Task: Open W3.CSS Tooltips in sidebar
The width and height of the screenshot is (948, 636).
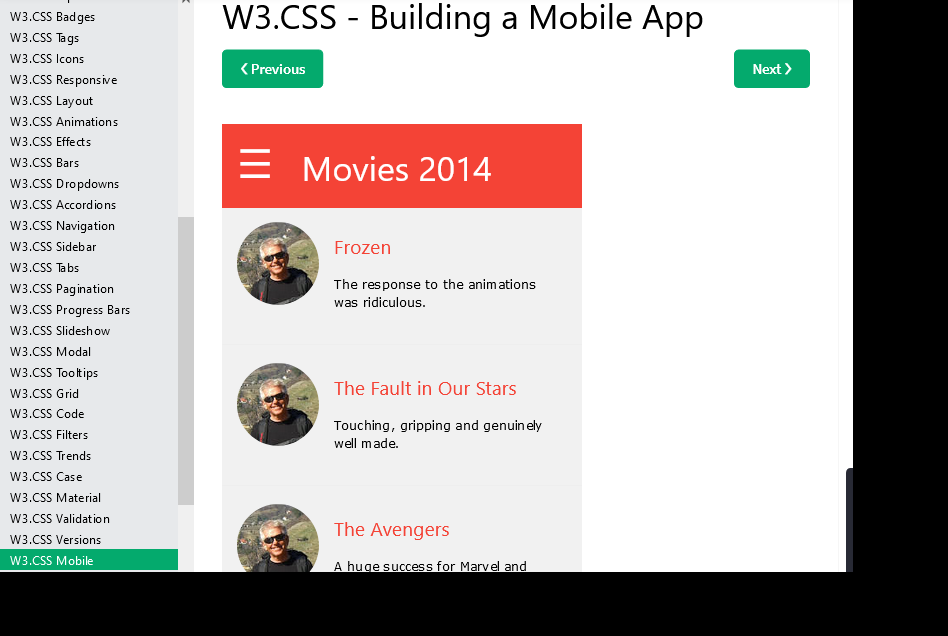Action: (89, 373)
